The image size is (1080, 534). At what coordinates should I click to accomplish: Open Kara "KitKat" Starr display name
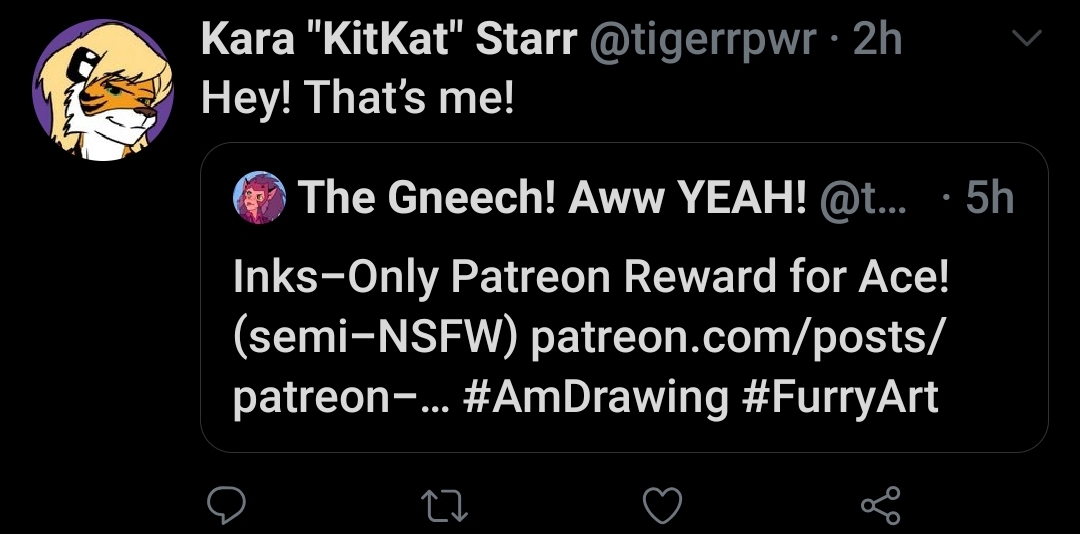click(x=388, y=41)
